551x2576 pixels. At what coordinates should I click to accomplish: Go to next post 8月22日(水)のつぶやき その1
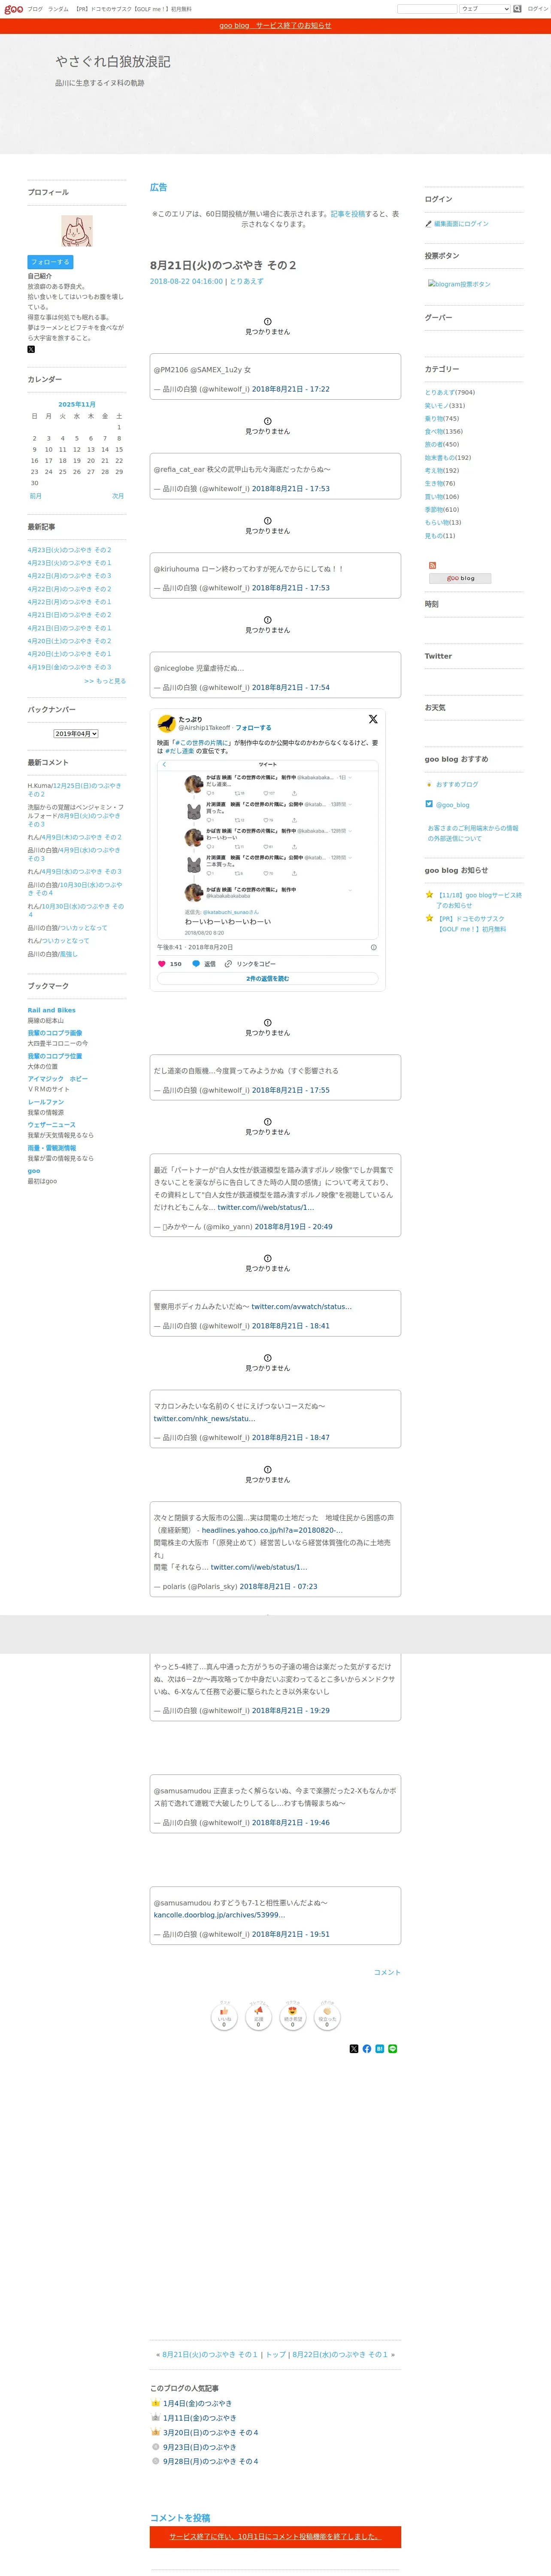click(340, 2355)
